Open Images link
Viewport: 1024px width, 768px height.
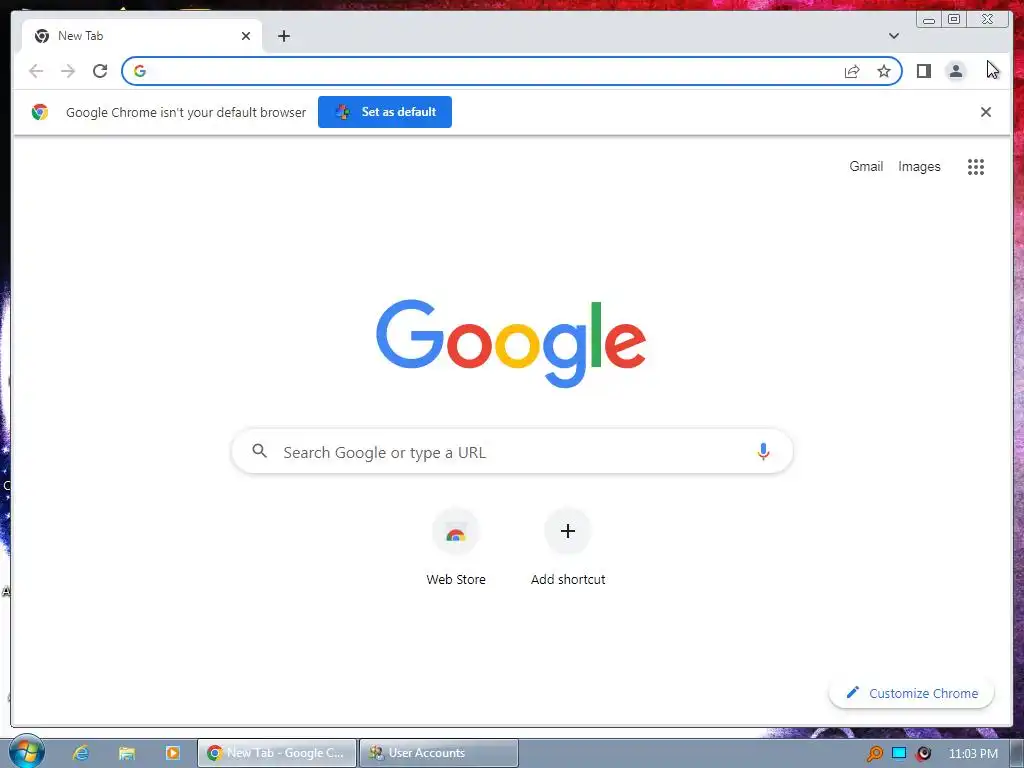point(919,167)
